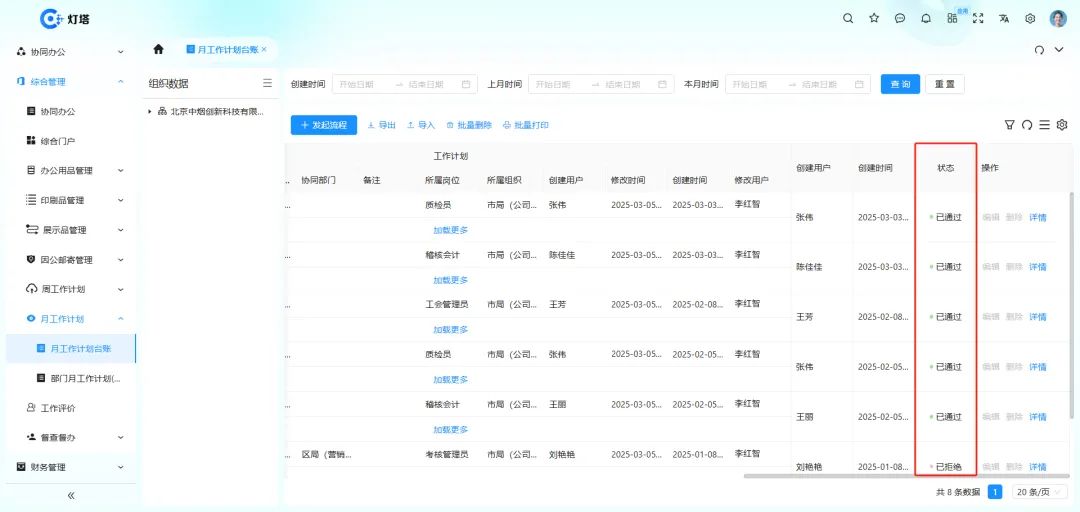The height and width of the screenshot is (512, 1080).
Task: Click the table horizontal scrollbar
Action: pos(906,475)
